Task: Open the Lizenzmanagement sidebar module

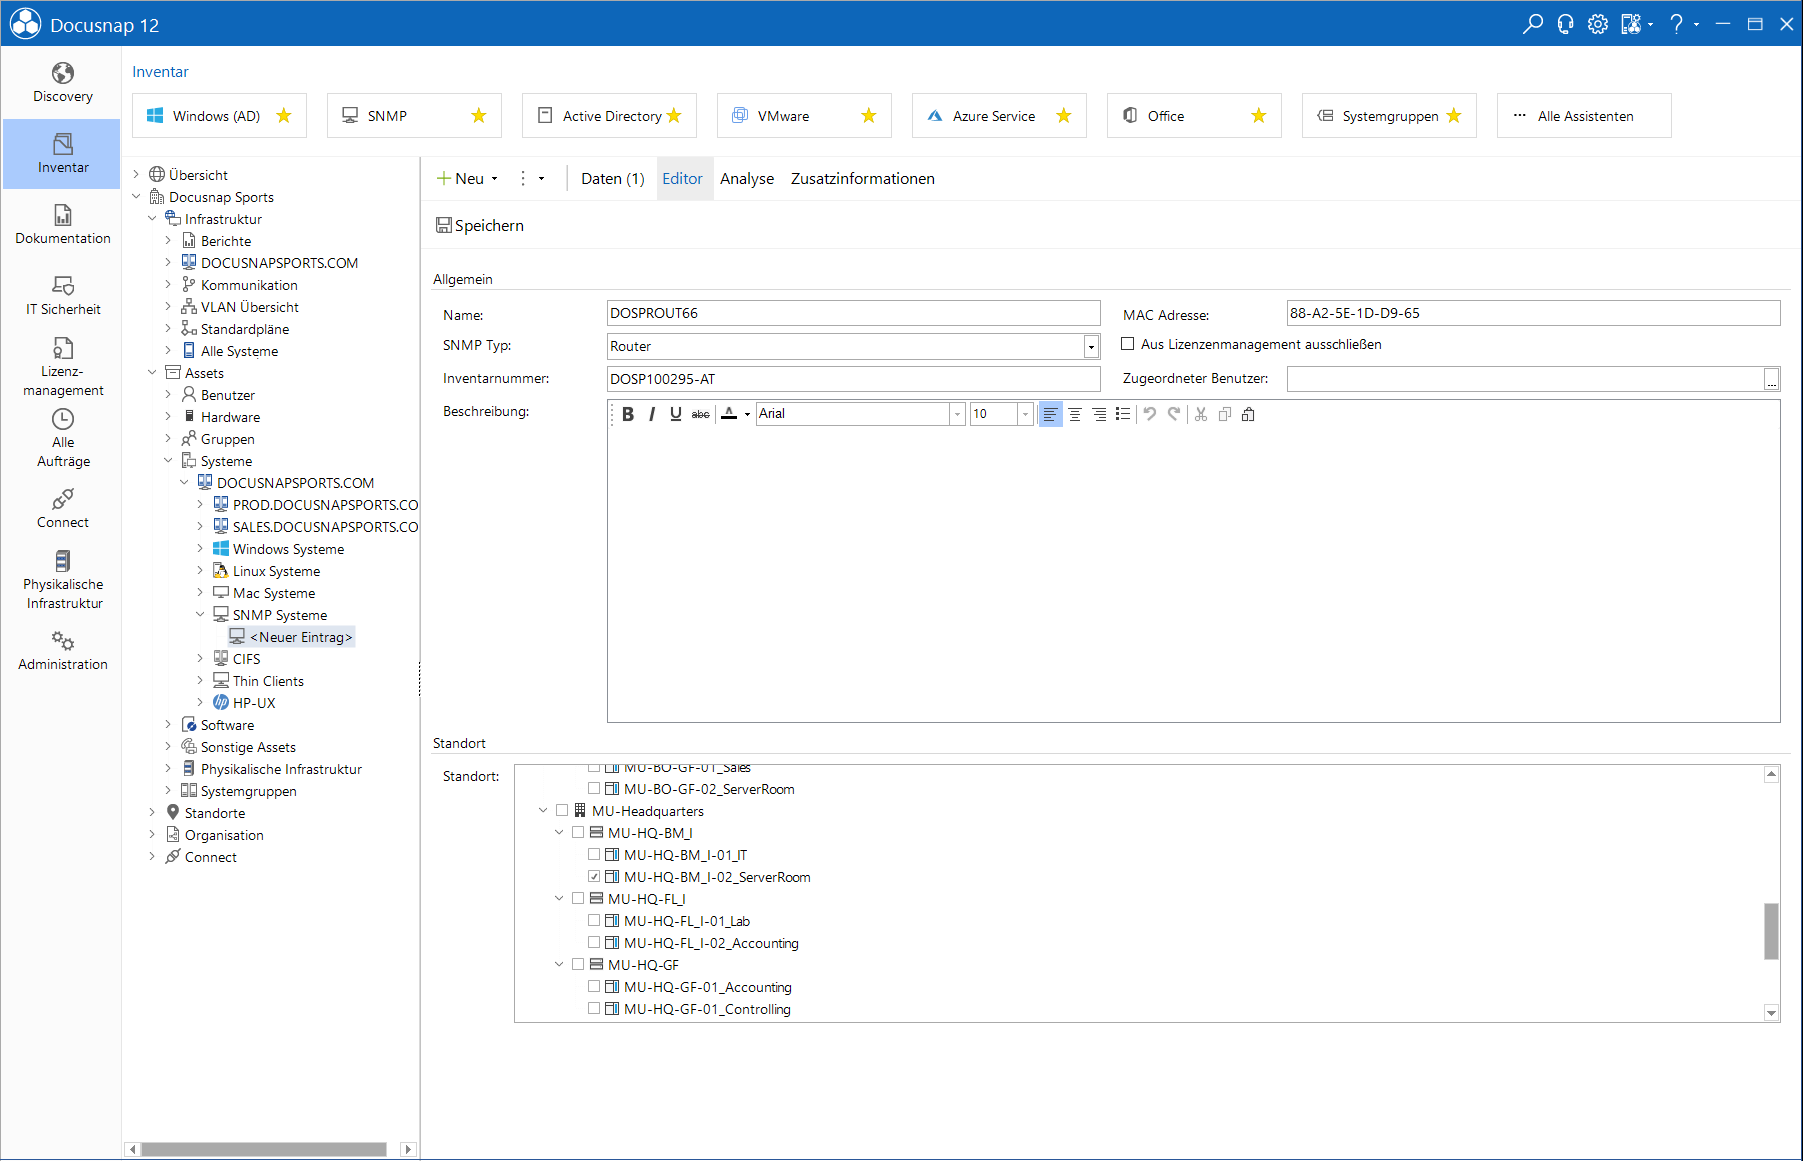Action: click(62, 367)
